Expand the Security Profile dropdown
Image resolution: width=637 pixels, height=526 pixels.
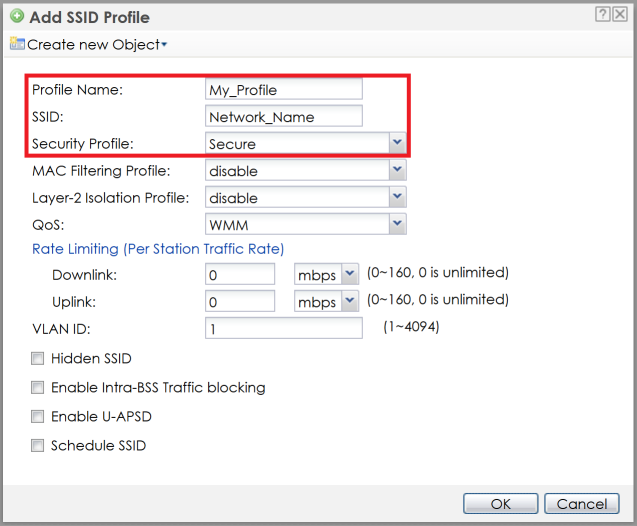[x=397, y=143]
